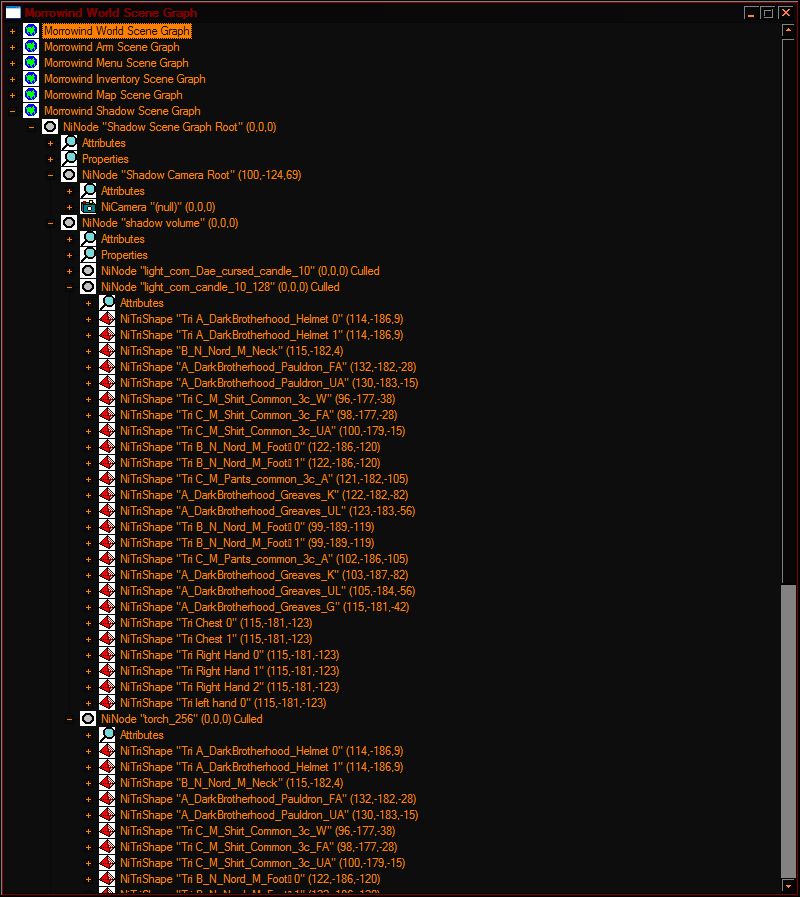800x897 pixels.
Task: Click the shape icon of "Tri left hand 0"
Action: tap(107, 702)
